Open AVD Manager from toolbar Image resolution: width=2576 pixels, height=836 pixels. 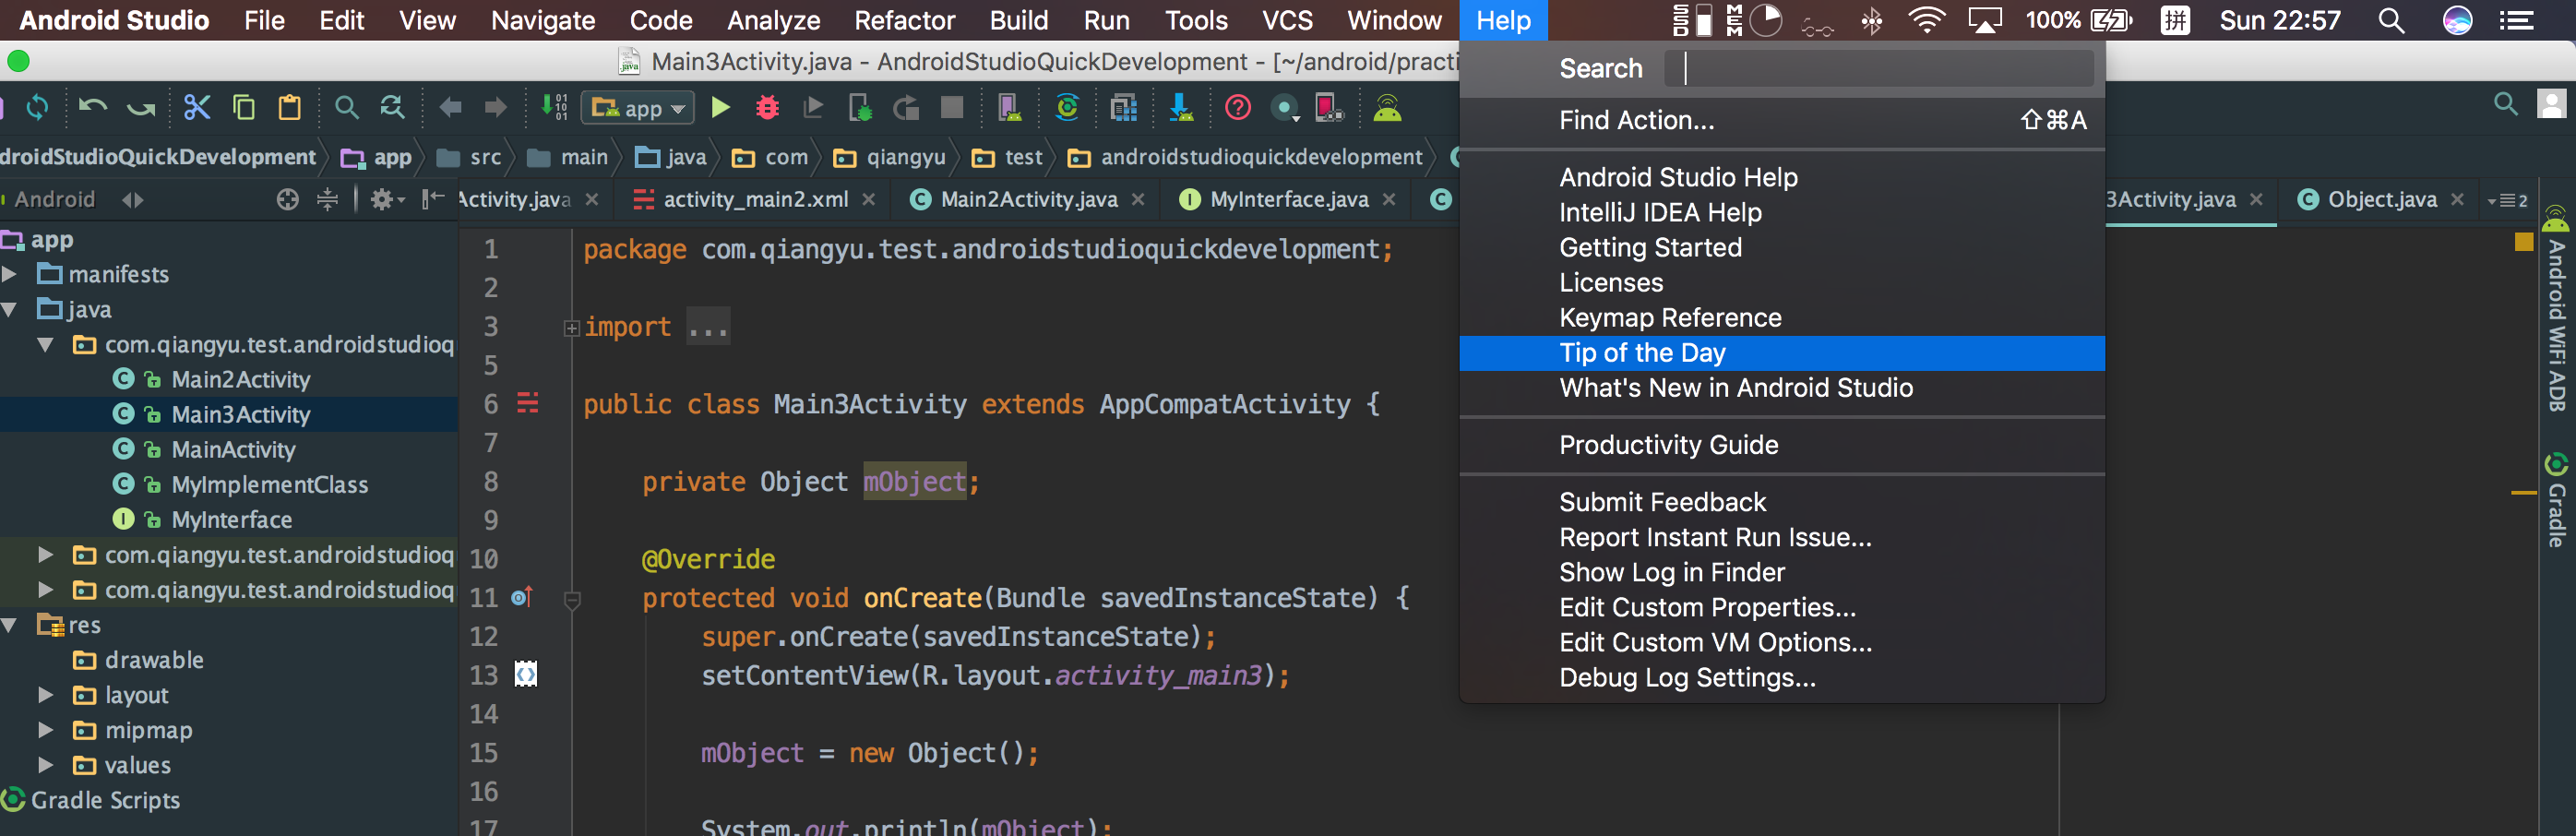[x=1008, y=107]
